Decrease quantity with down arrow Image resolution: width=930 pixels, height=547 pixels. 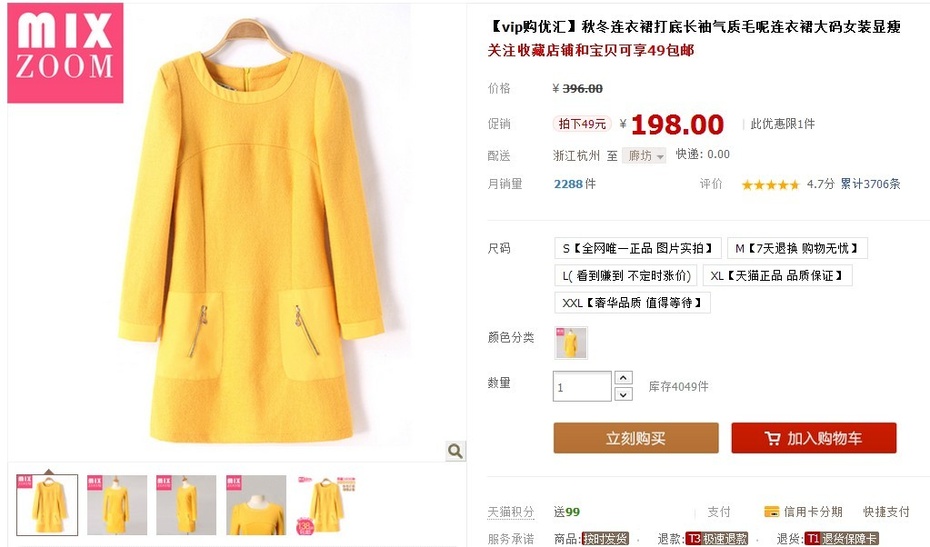(623, 394)
